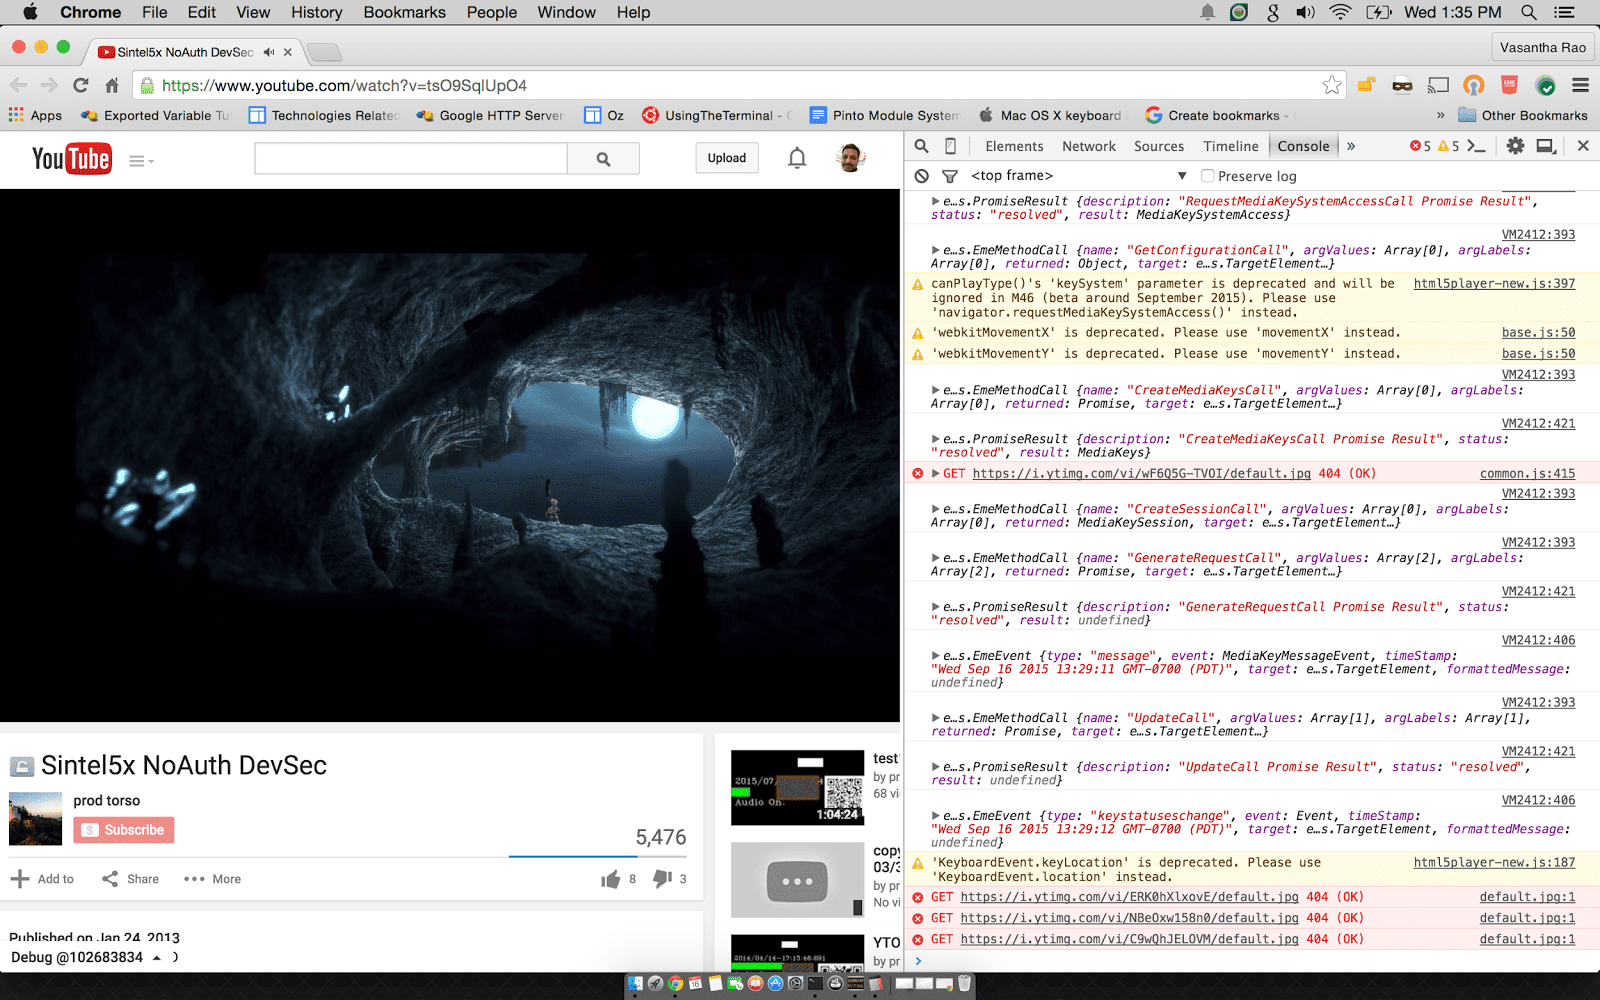The image size is (1600, 1000).
Task: Open the console filter icon
Action: [948, 175]
